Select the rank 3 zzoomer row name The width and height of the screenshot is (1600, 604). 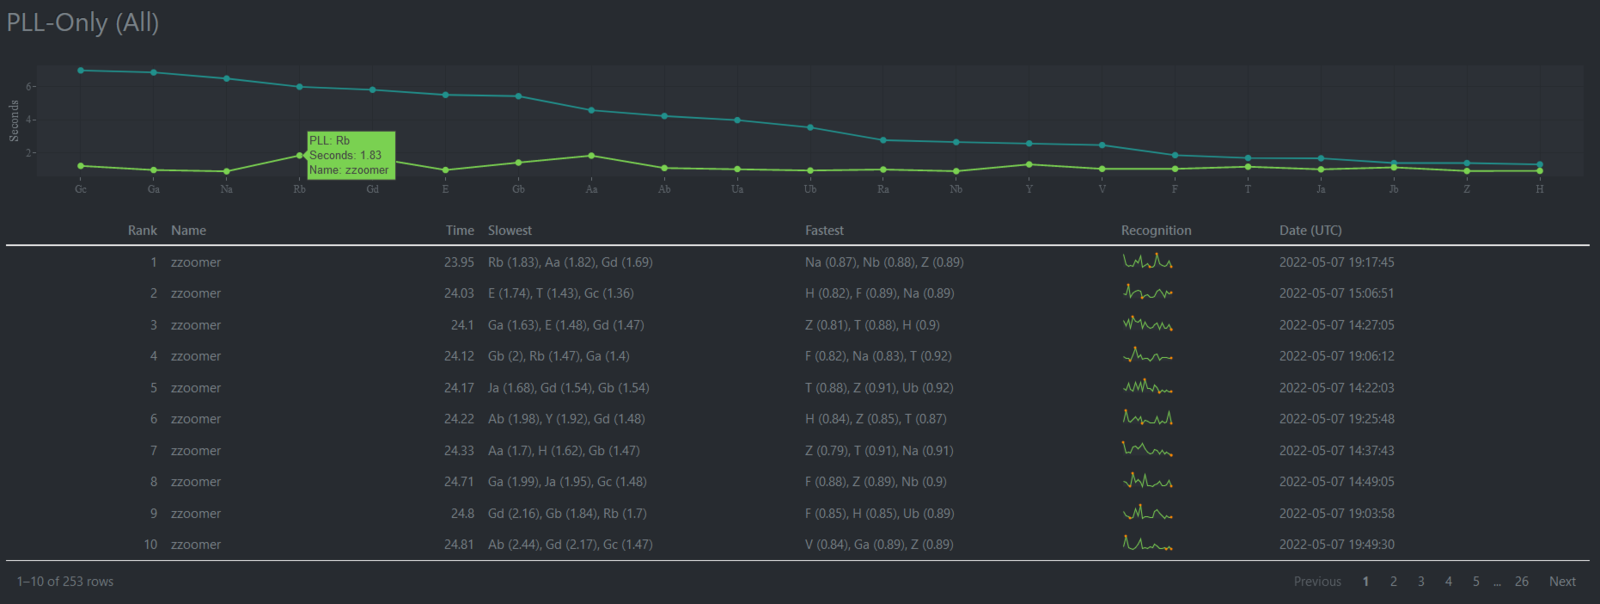coord(196,325)
